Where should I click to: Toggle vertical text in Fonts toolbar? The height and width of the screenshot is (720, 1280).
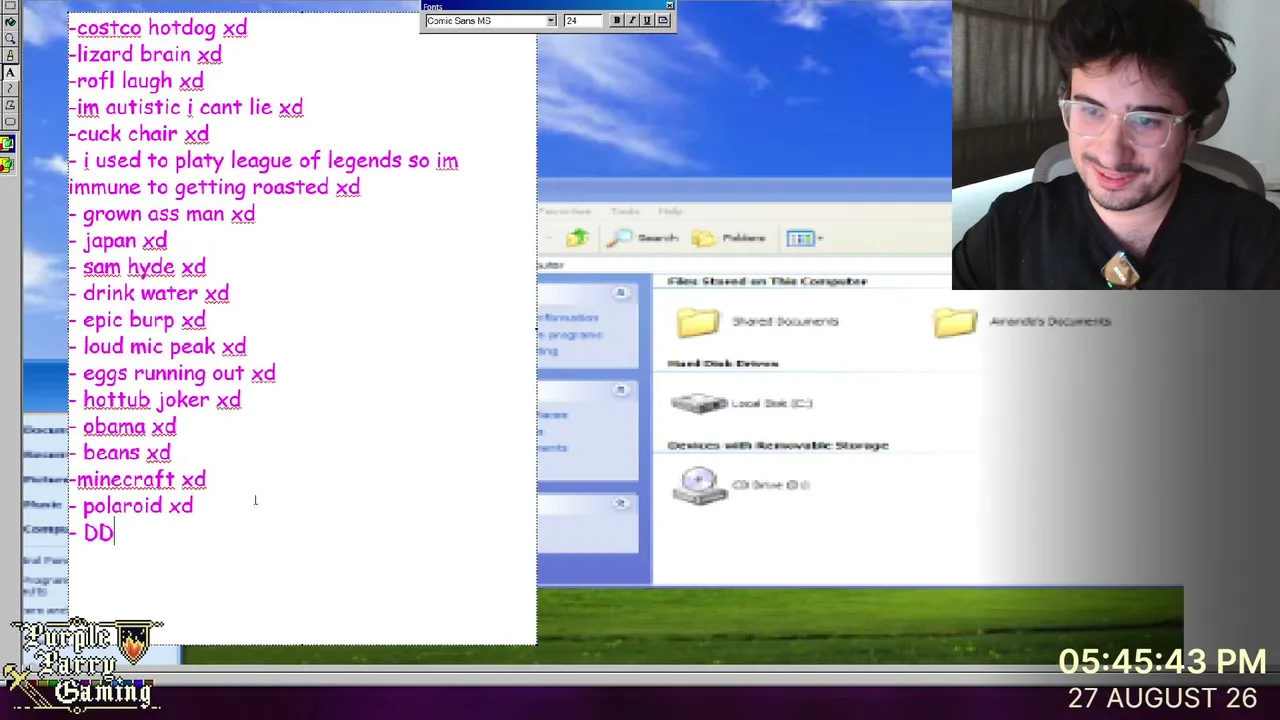pos(663,20)
